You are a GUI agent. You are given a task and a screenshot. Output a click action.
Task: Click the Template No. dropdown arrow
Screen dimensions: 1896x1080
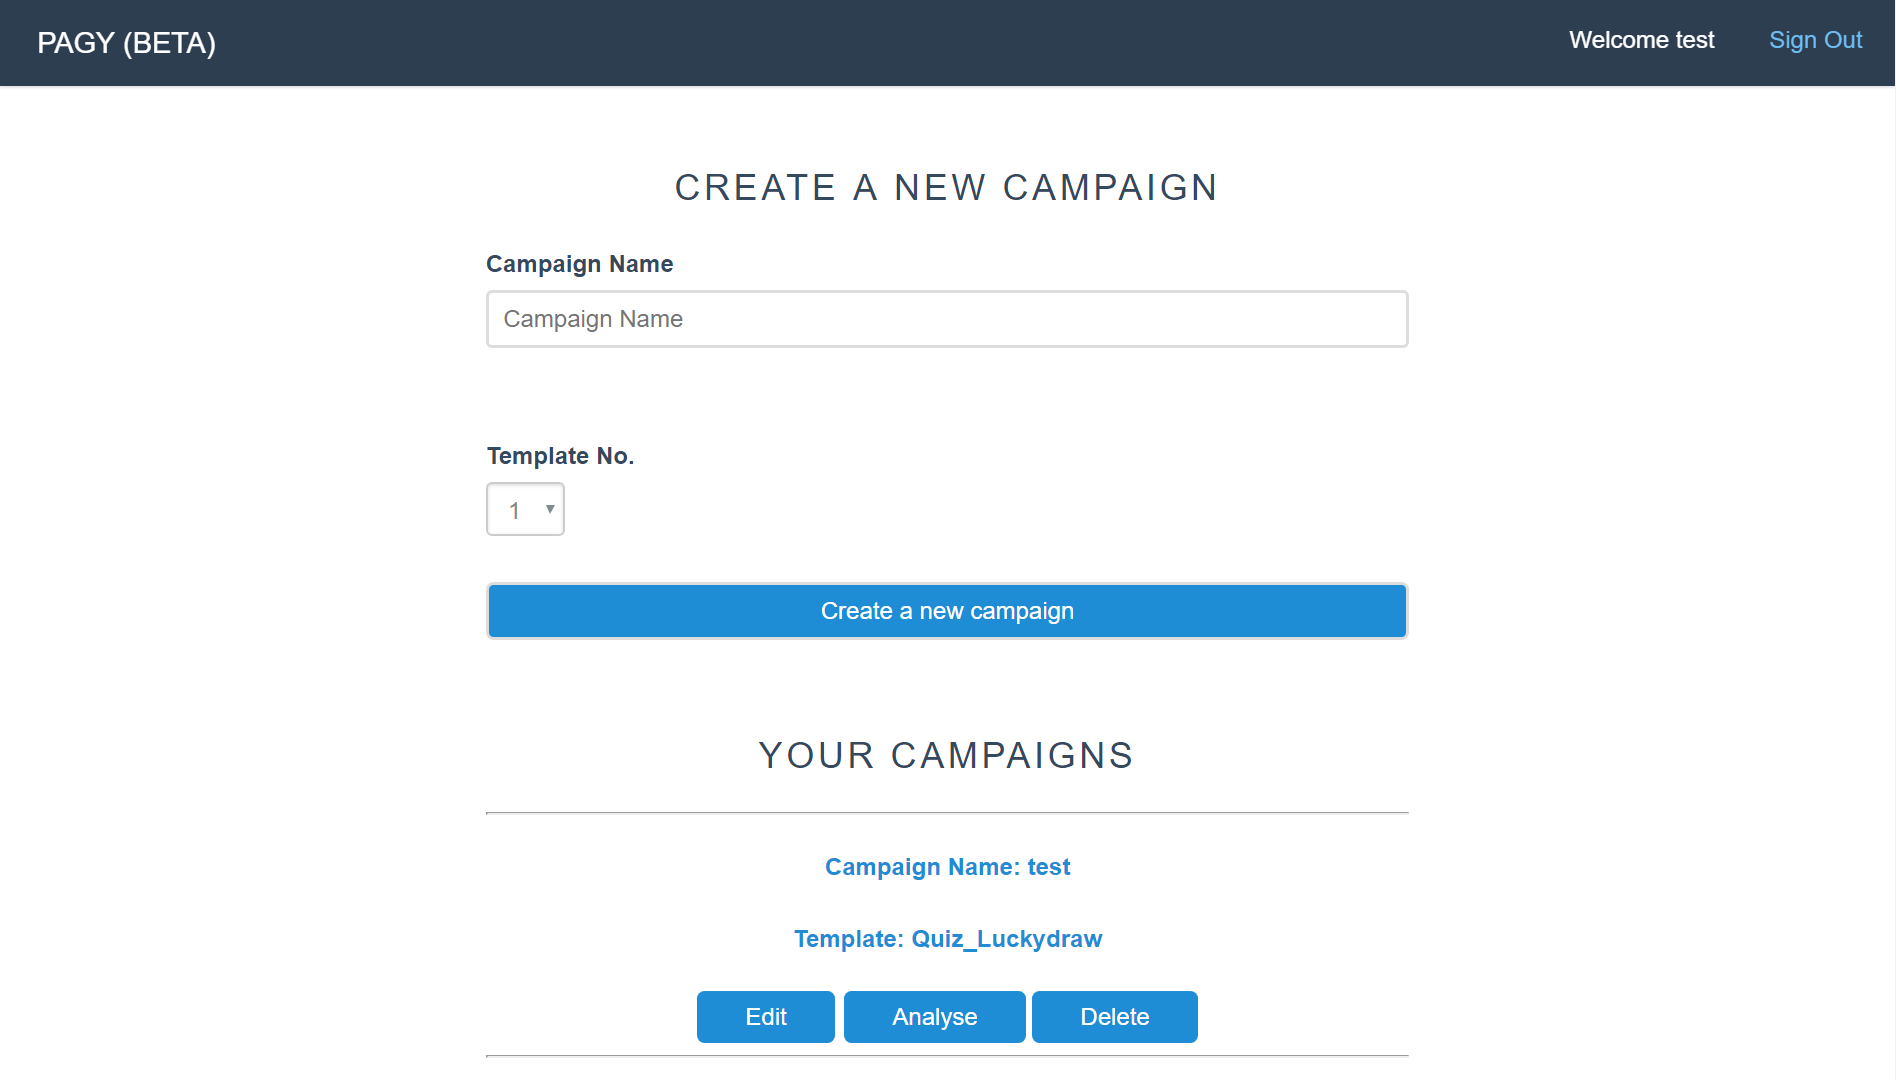click(x=550, y=509)
